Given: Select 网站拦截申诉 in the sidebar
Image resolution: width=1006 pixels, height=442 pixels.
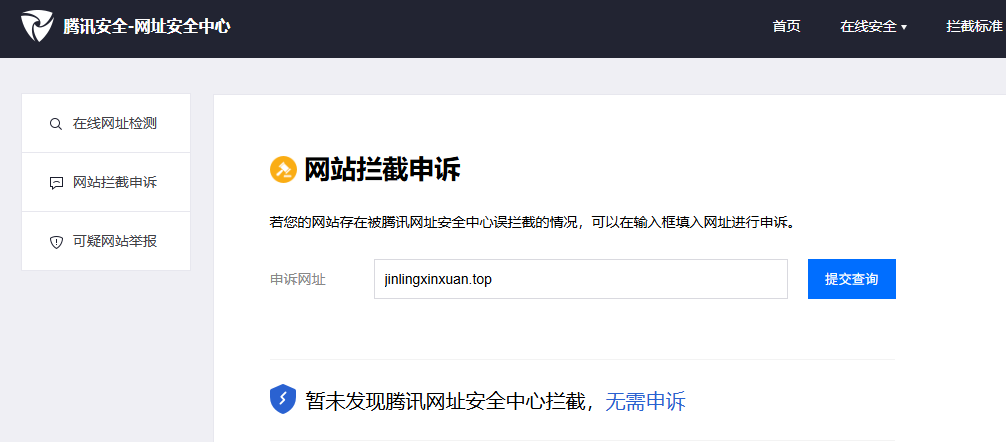Looking at the screenshot, I should (106, 182).
